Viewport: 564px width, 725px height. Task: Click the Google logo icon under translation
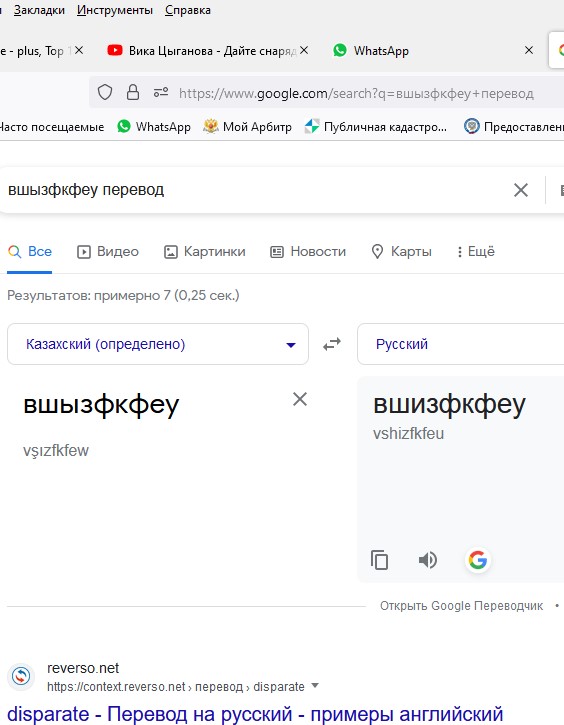point(478,560)
